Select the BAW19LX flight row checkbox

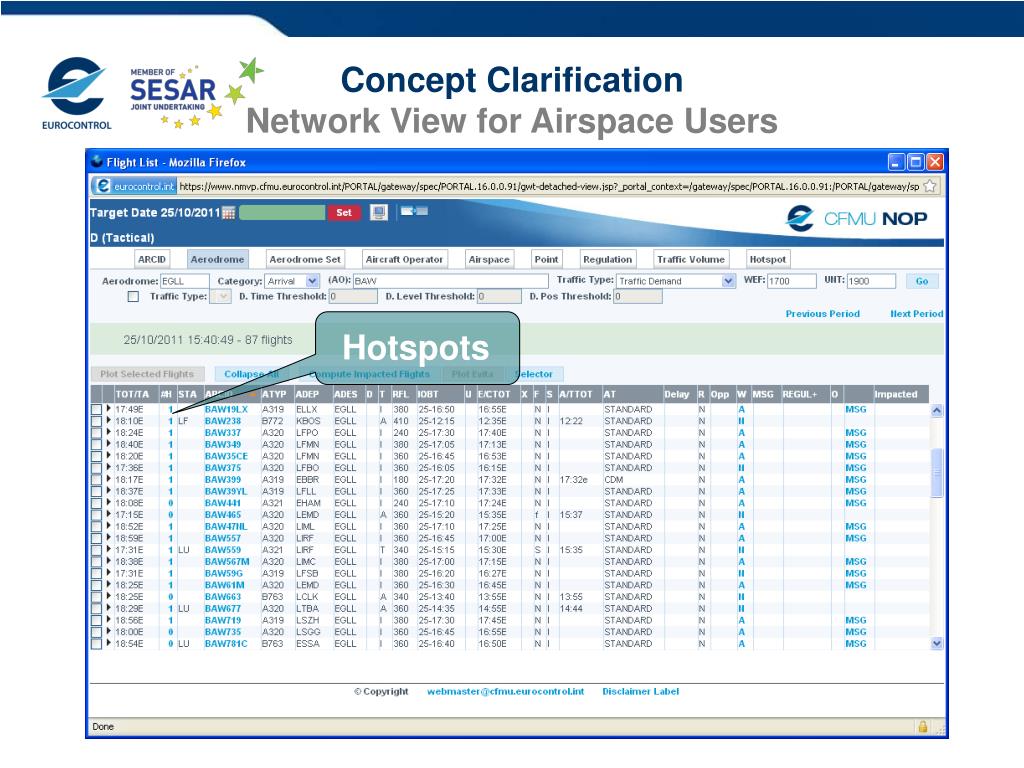click(x=97, y=409)
